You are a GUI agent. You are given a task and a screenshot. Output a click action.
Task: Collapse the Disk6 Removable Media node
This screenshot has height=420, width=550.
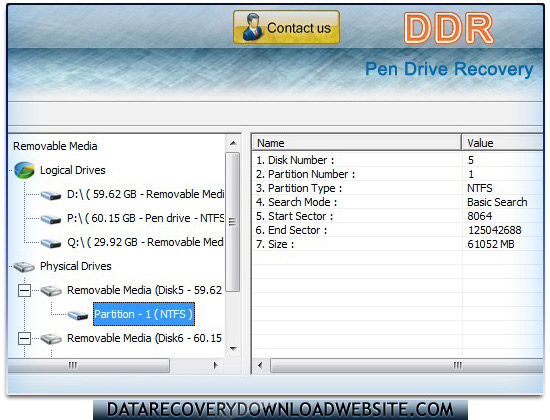25,339
